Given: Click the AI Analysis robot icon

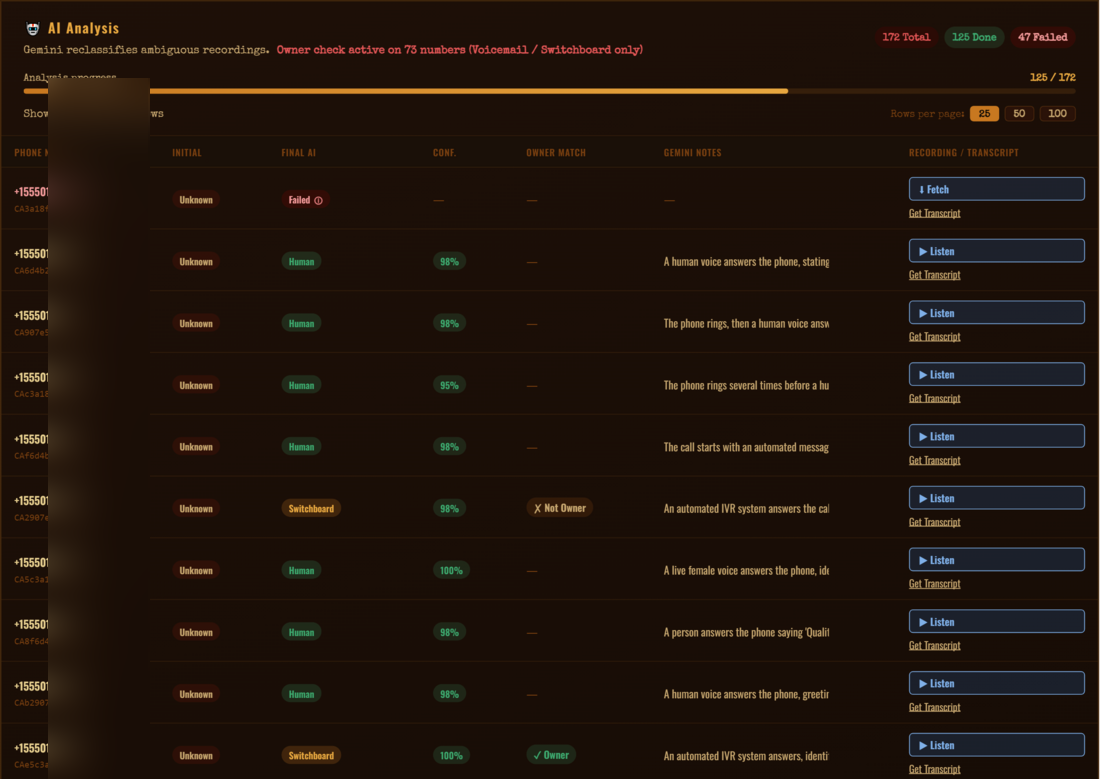Looking at the screenshot, I should [32, 29].
